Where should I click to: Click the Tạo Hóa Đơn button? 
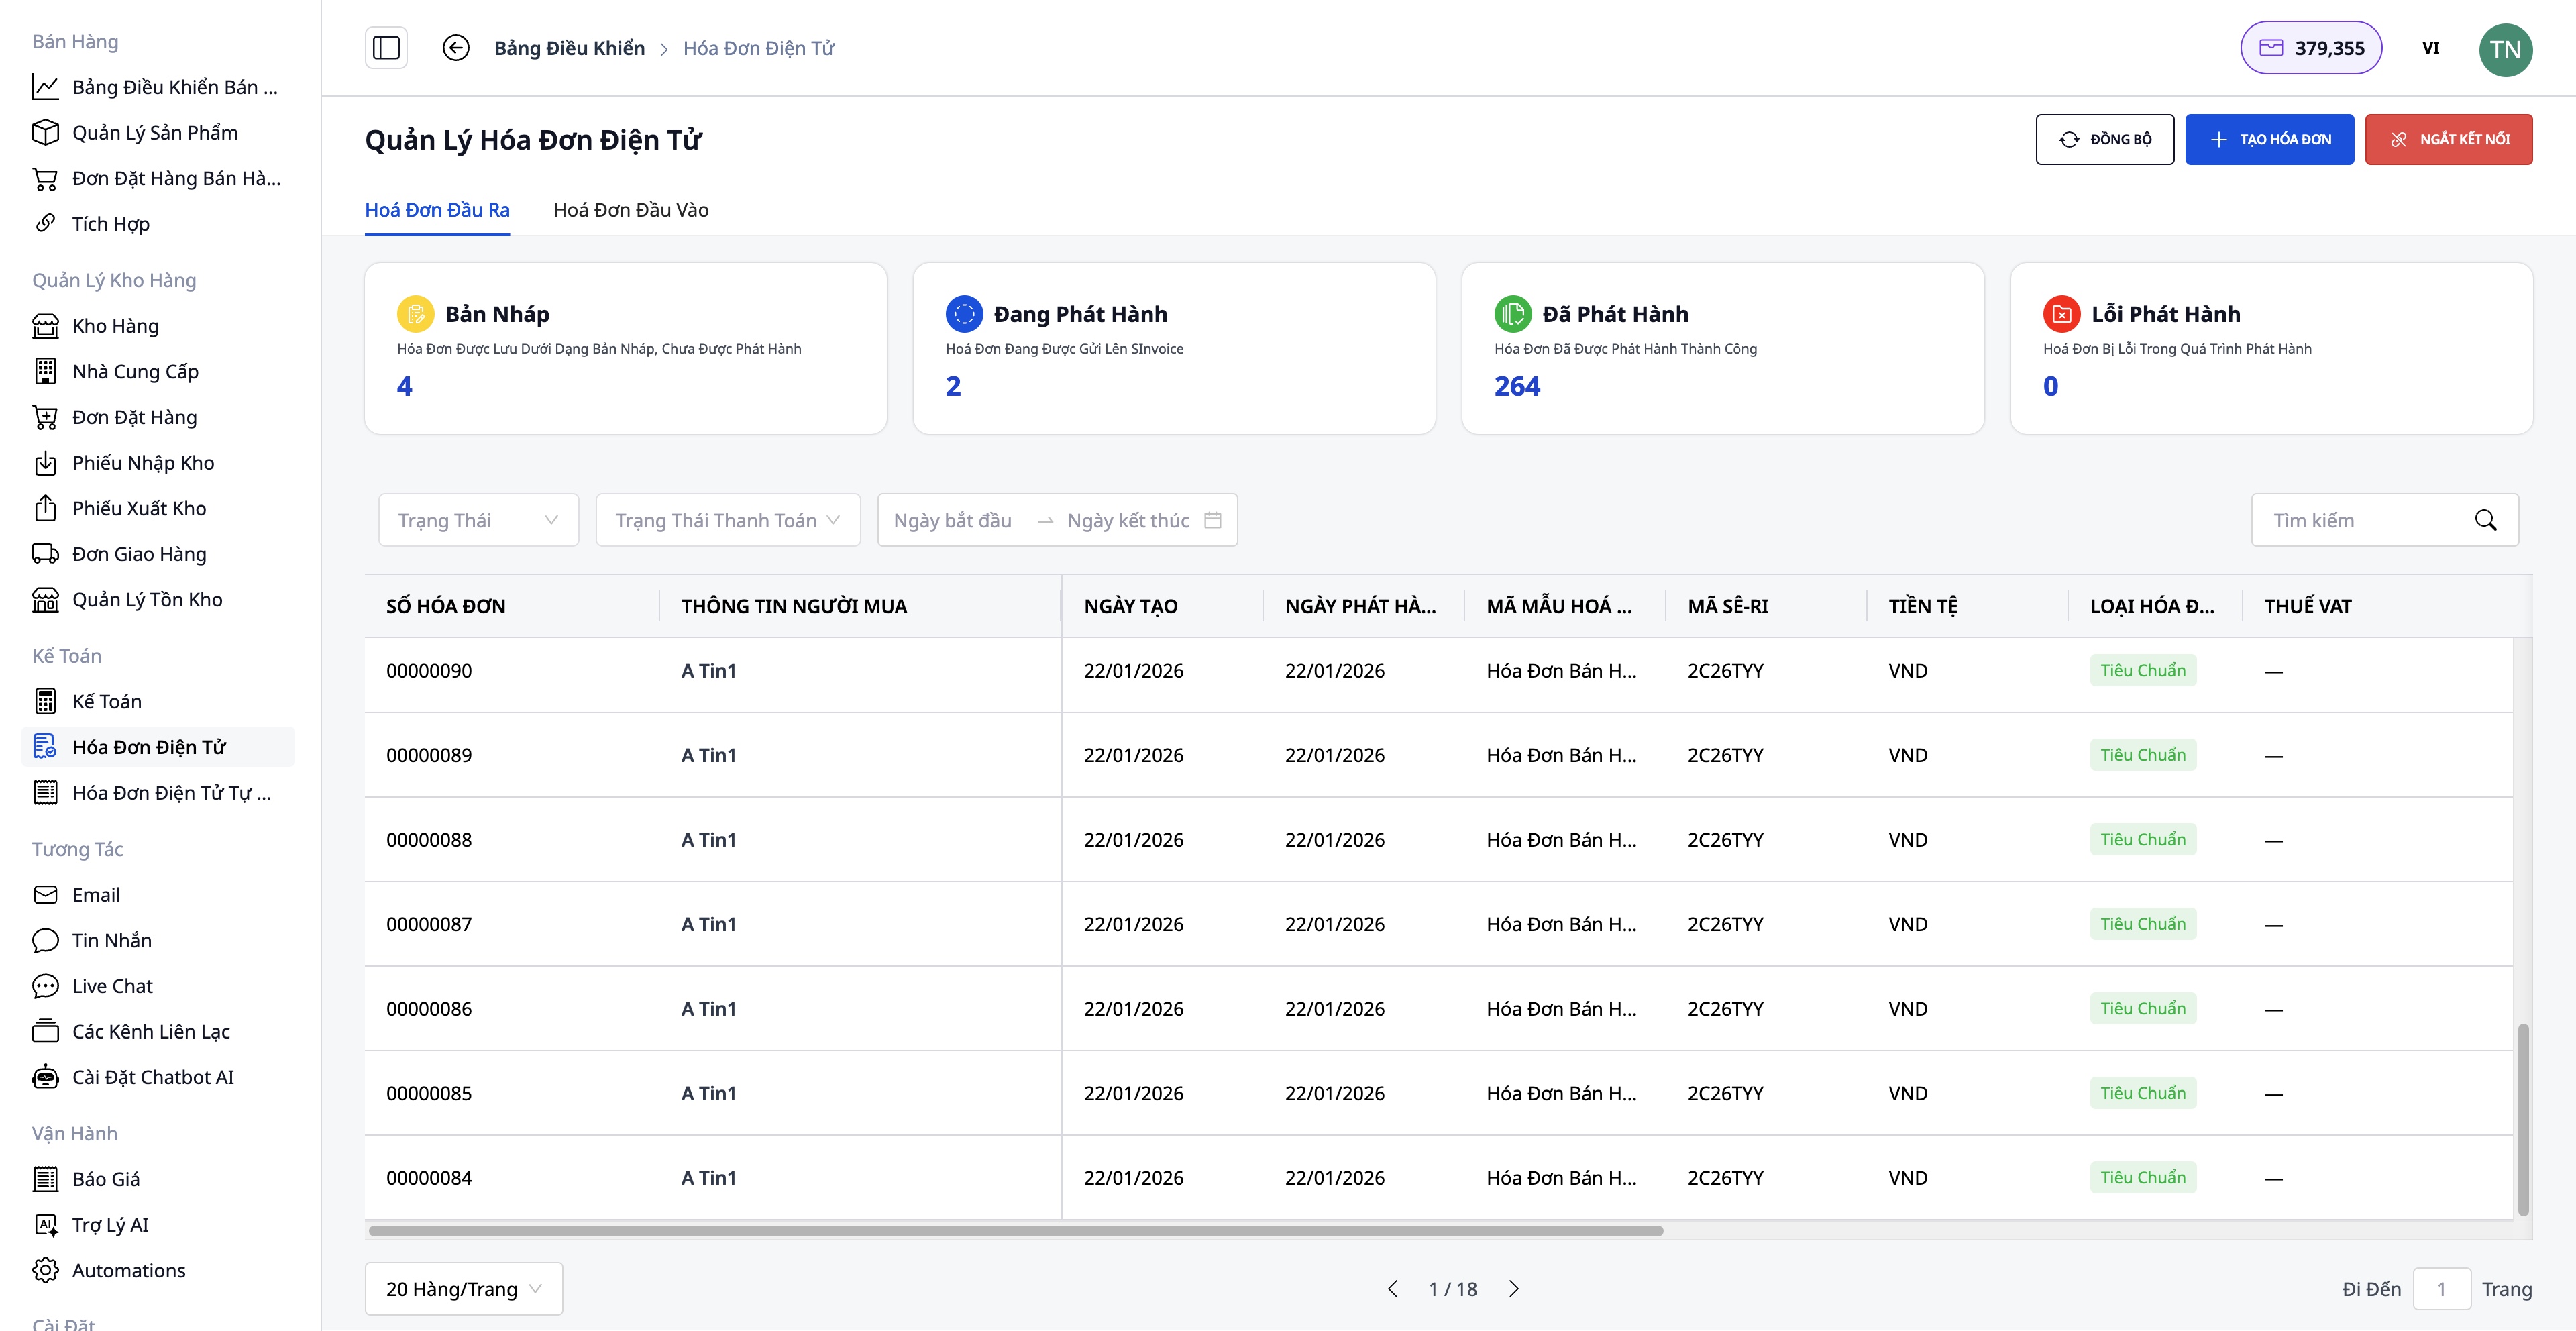2269,139
